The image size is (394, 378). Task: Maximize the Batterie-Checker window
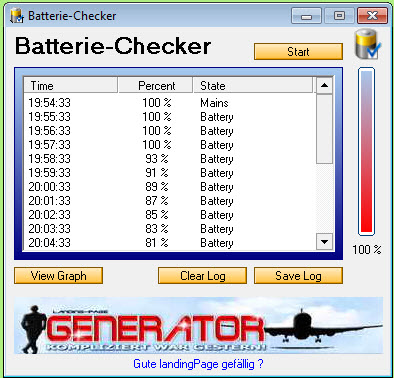pos(339,16)
